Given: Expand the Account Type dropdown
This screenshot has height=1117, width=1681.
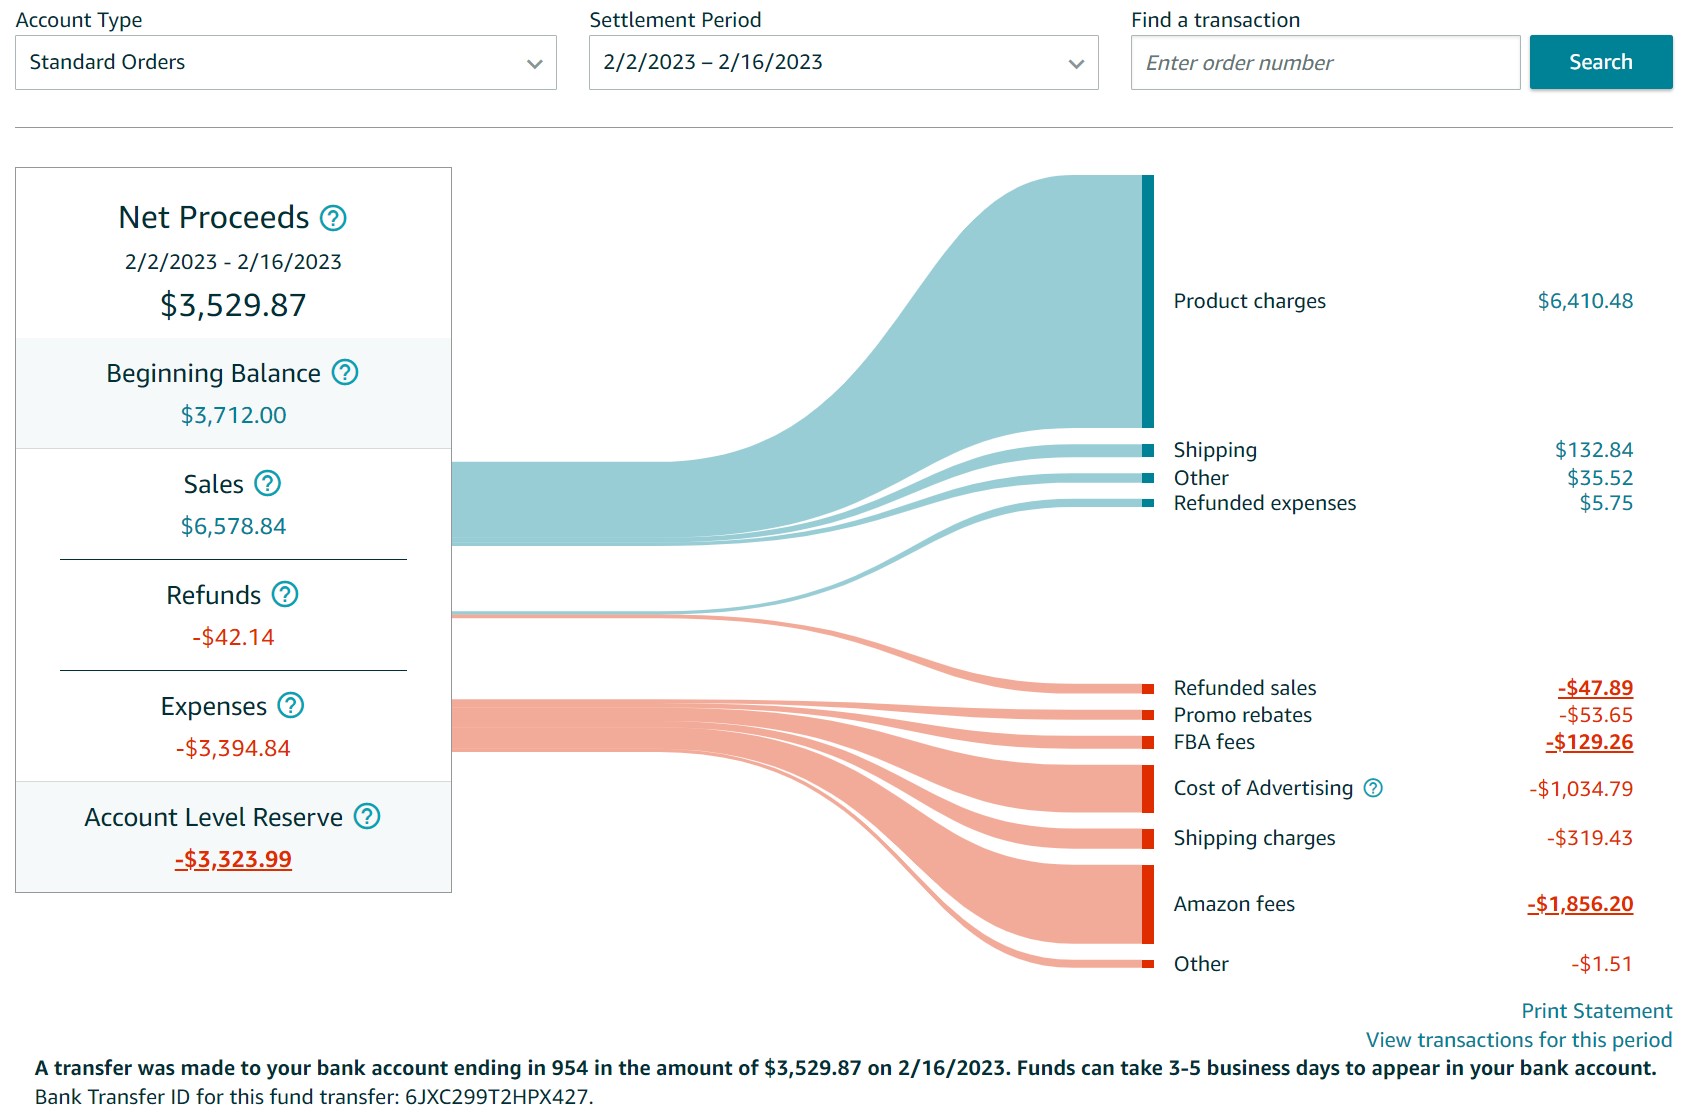Looking at the screenshot, I should [x=286, y=63].
